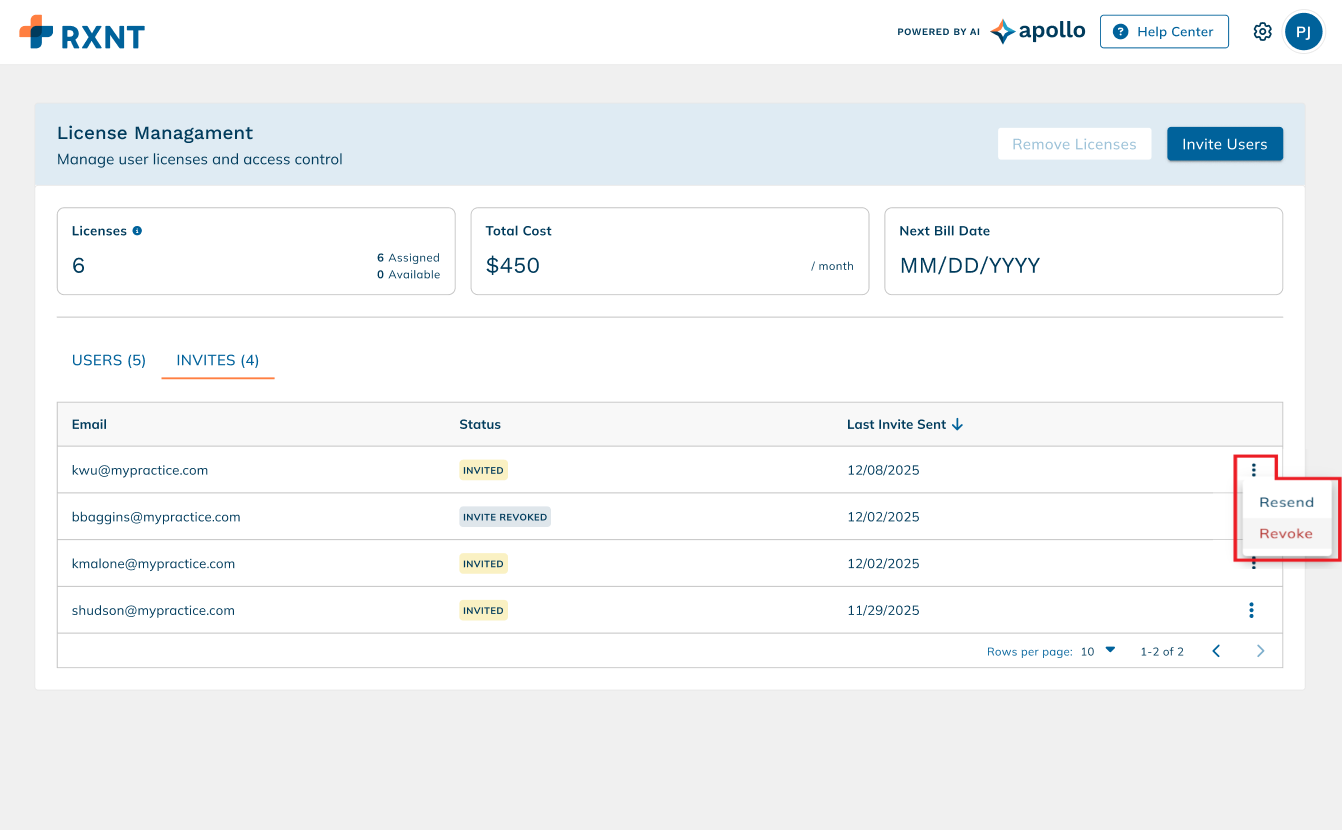
Task: Click the Remove Licenses button
Action: coord(1074,144)
